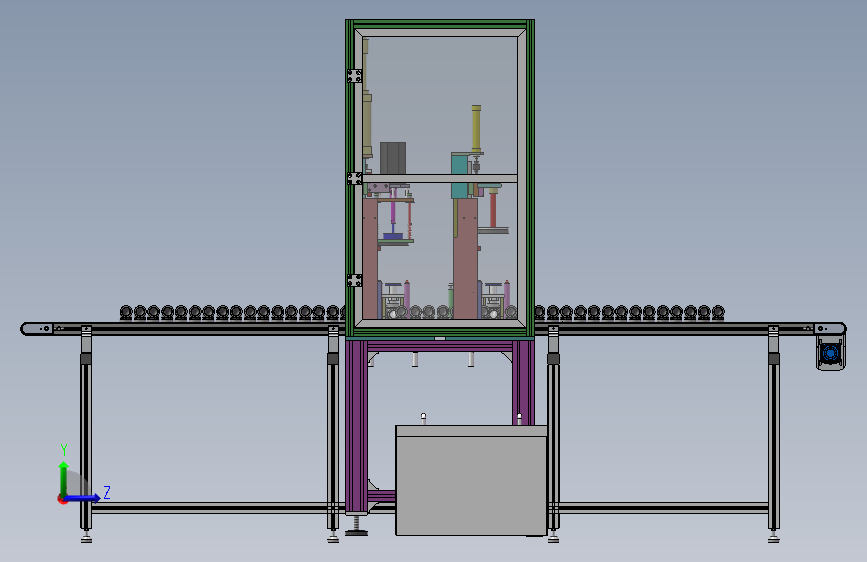
Task: Select the far-left conveyor support leg
Action: click(x=86, y=434)
